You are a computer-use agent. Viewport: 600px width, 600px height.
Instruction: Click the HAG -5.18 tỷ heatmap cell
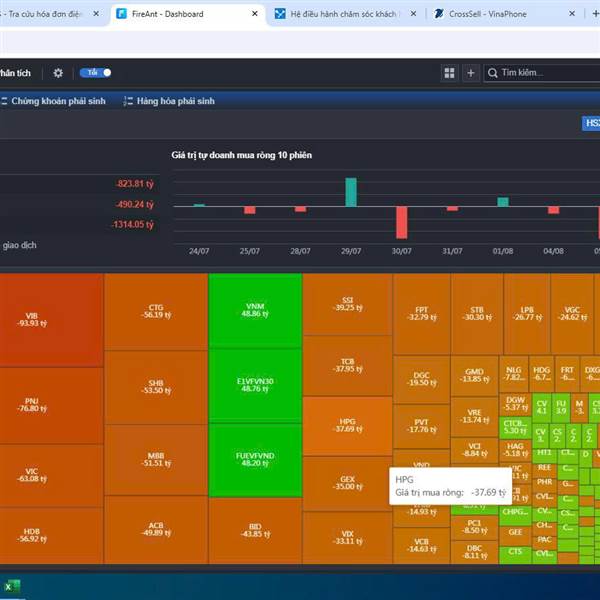[x=515, y=450]
